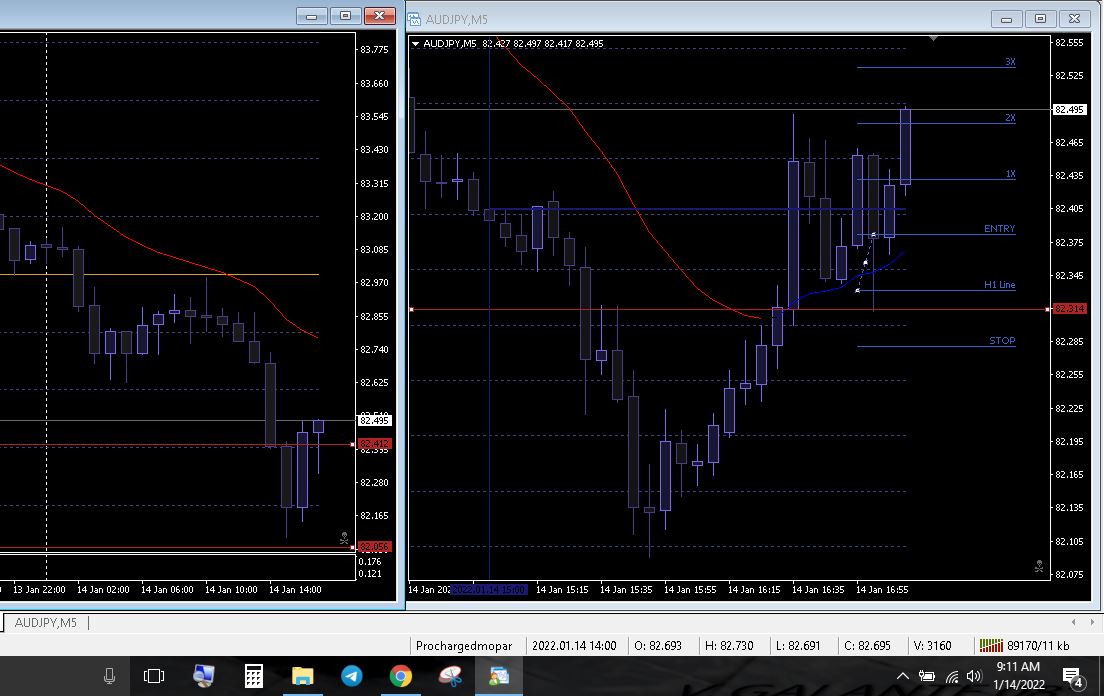
Task: Open the Snipping Tool taskbar icon
Action: coord(449,676)
